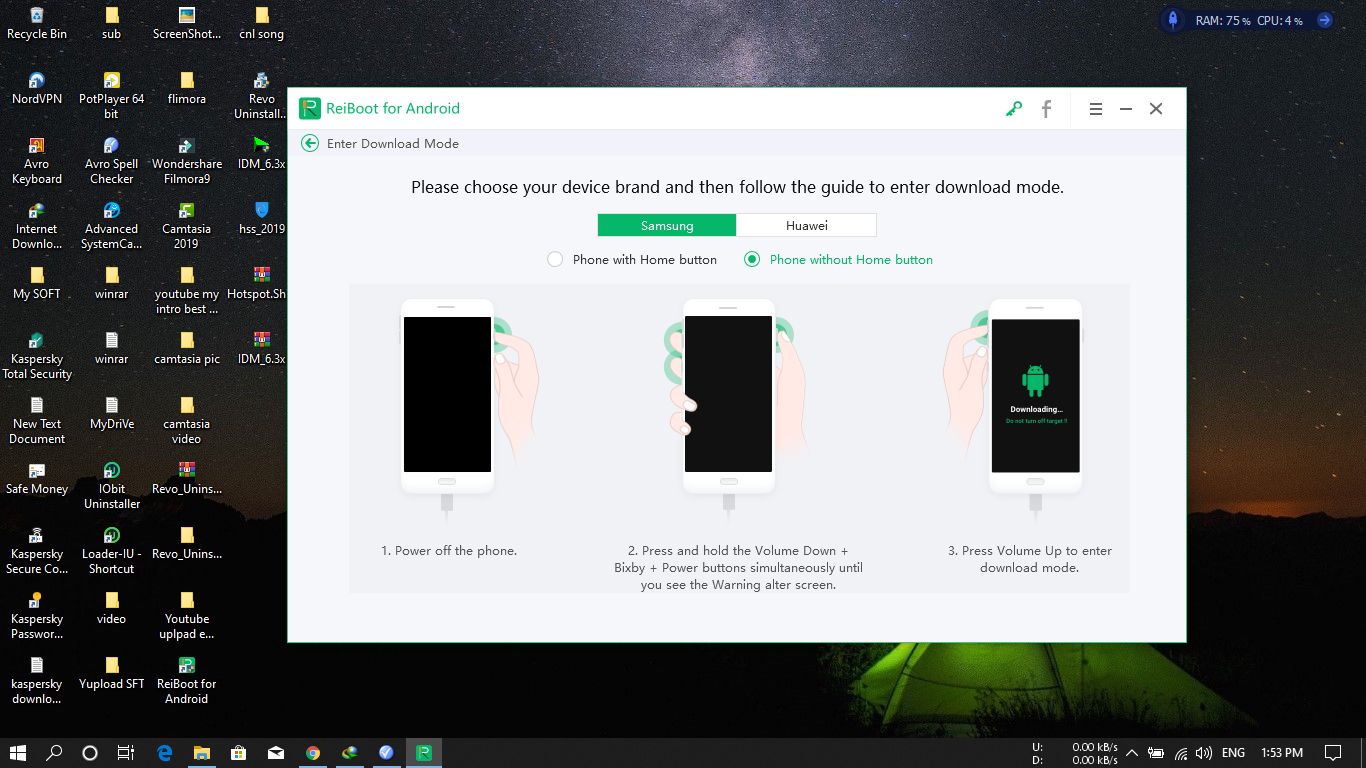Click the rocket boost icon in RAM widget
Image resolution: width=1366 pixels, height=768 pixels.
pyautogui.click(x=1173, y=20)
